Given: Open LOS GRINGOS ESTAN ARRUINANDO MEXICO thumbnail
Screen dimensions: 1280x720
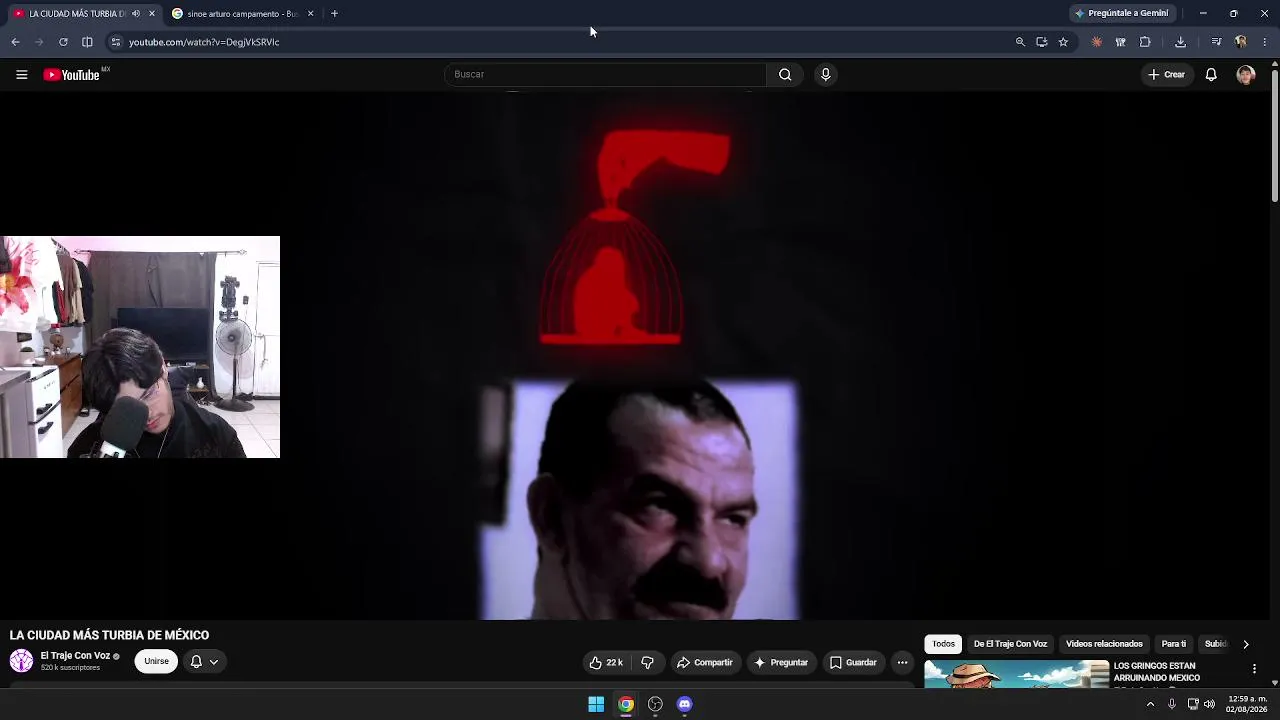Looking at the screenshot, I should [x=1016, y=674].
